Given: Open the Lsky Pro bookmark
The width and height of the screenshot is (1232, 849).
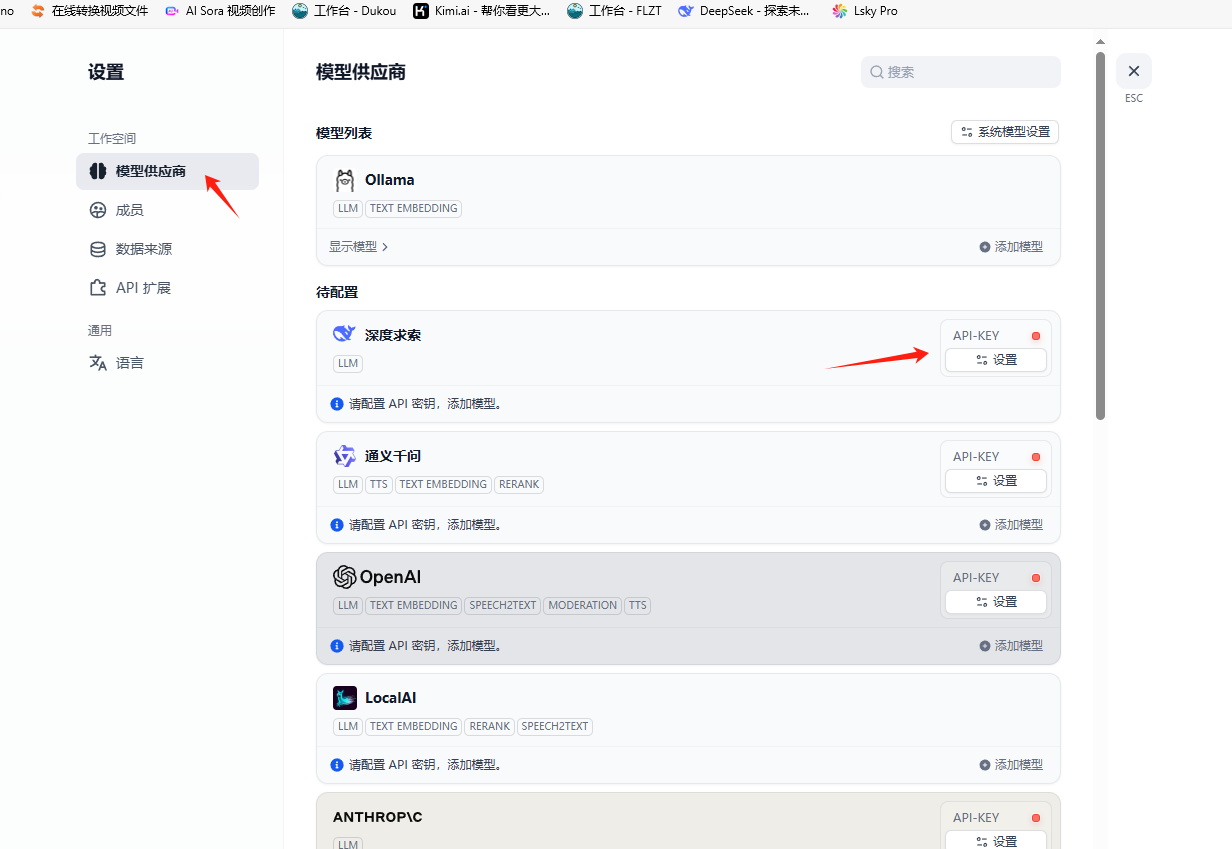Looking at the screenshot, I should (865, 11).
